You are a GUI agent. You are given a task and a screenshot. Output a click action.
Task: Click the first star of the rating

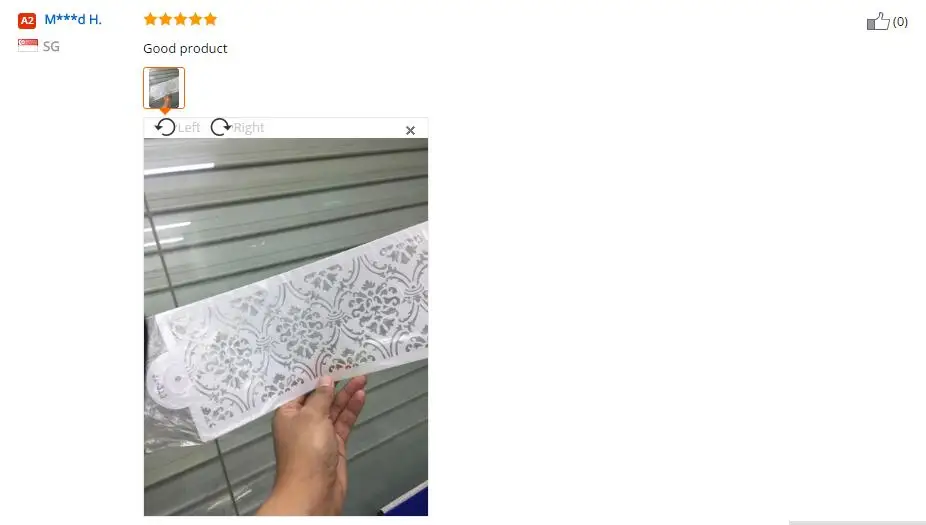151,19
